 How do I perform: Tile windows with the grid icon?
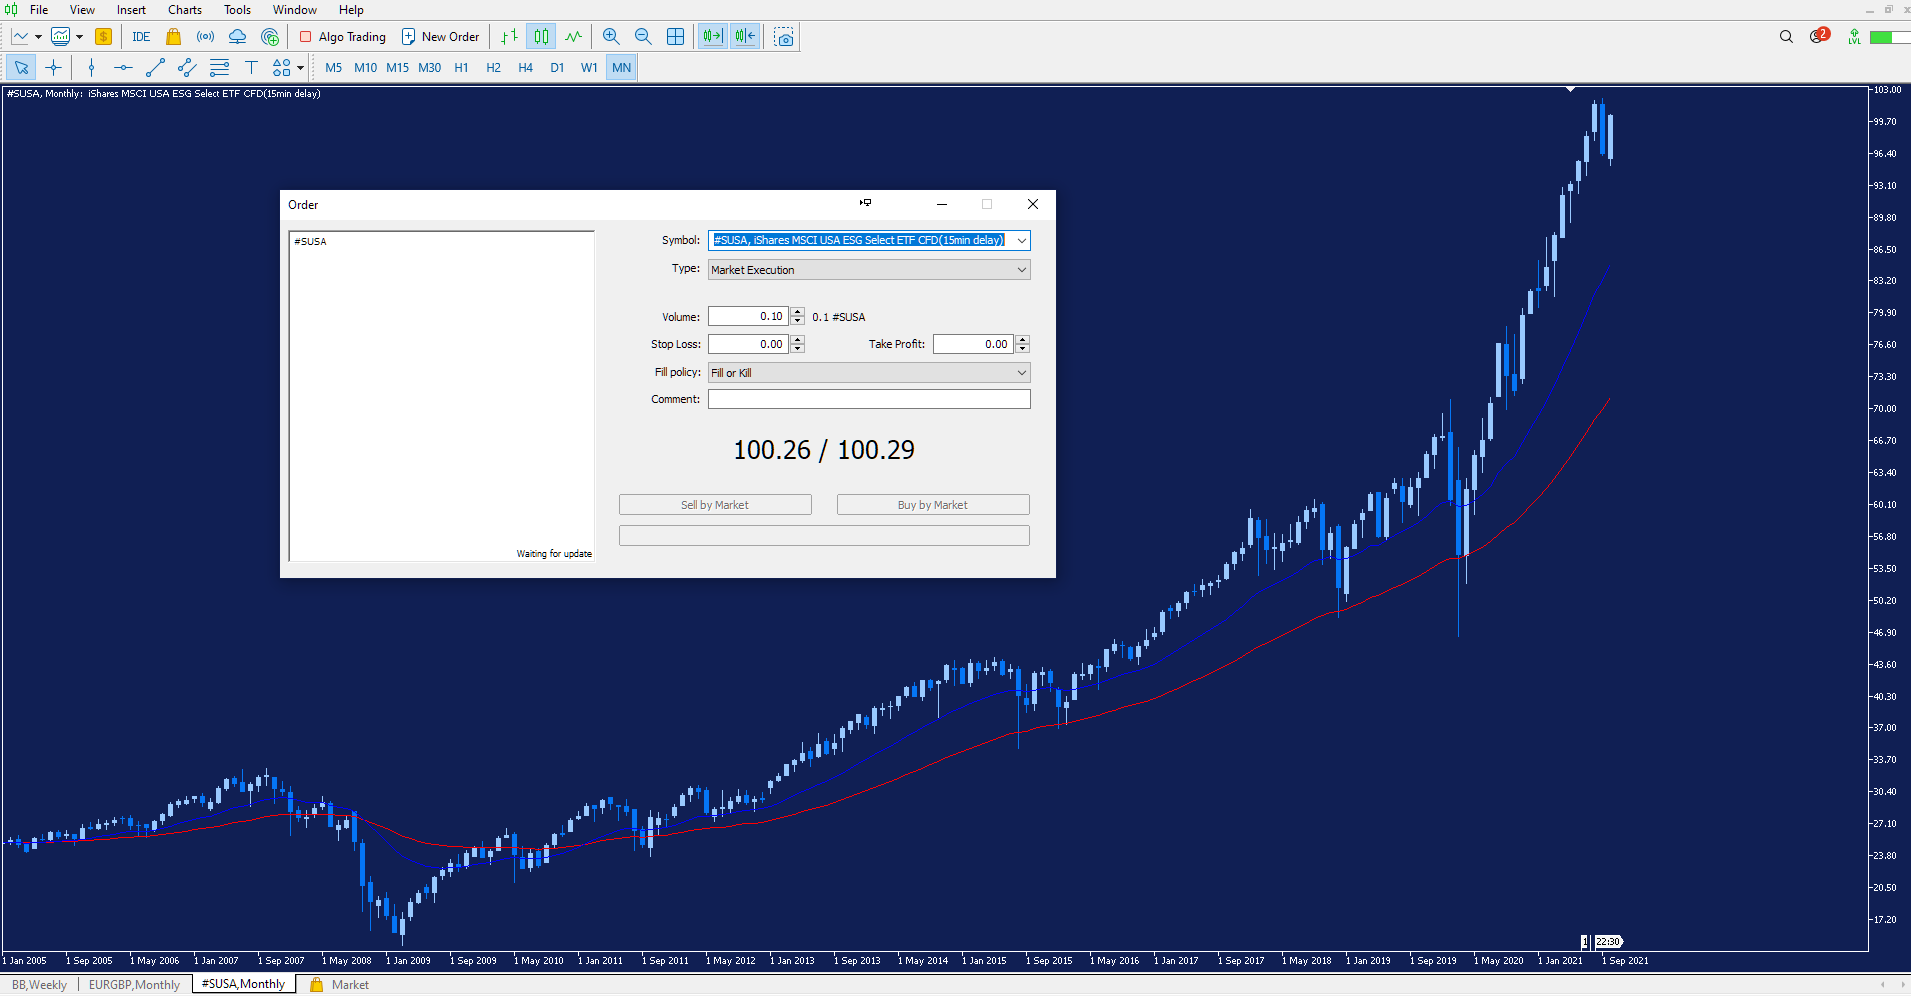[x=676, y=37]
